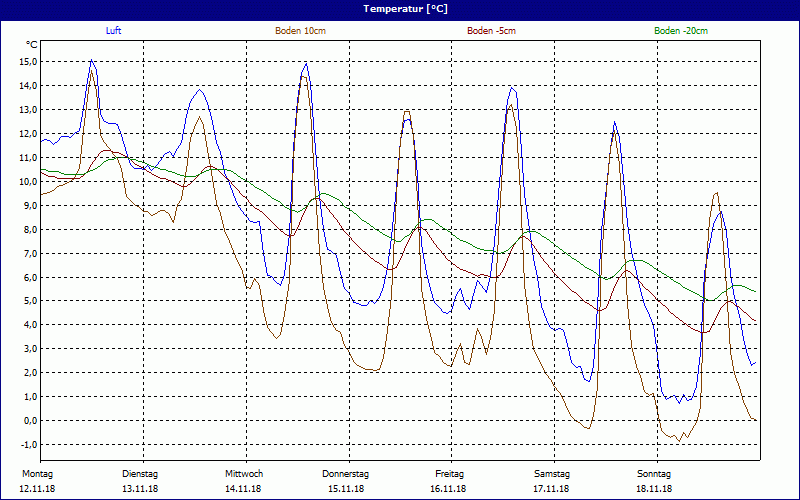Click the 16.11.18 date label
Image resolution: width=800 pixels, height=500 pixels.
coord(448,489)
